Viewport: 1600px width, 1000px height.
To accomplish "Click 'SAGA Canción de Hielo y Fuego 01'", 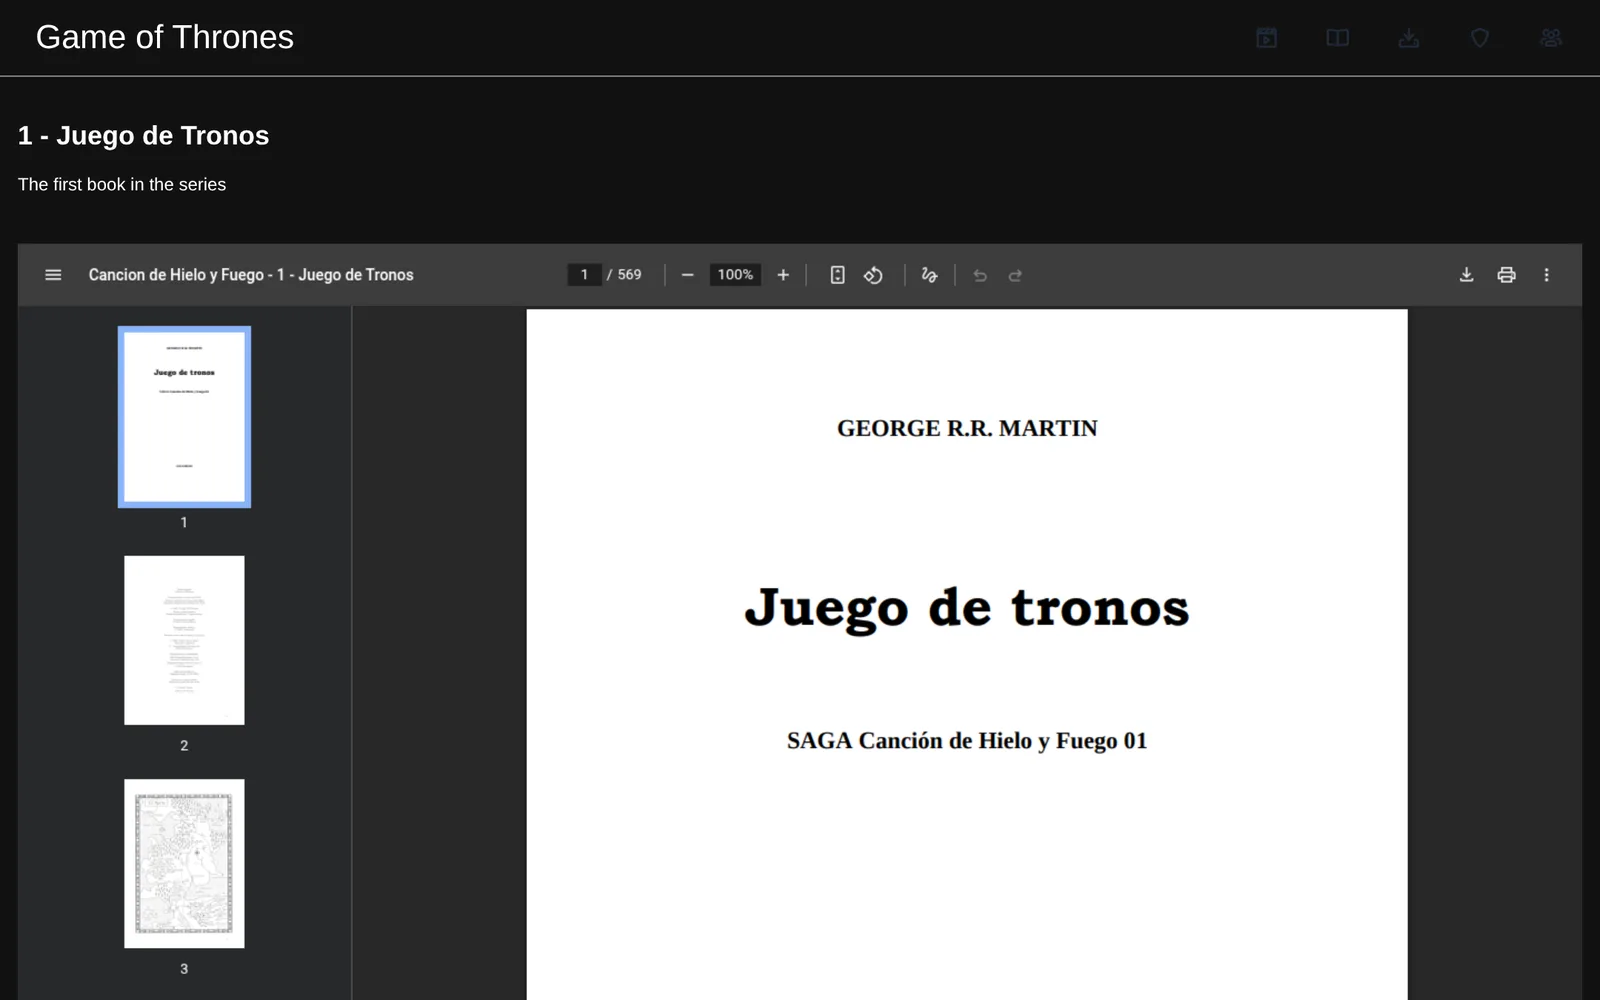I will point(967,741).
